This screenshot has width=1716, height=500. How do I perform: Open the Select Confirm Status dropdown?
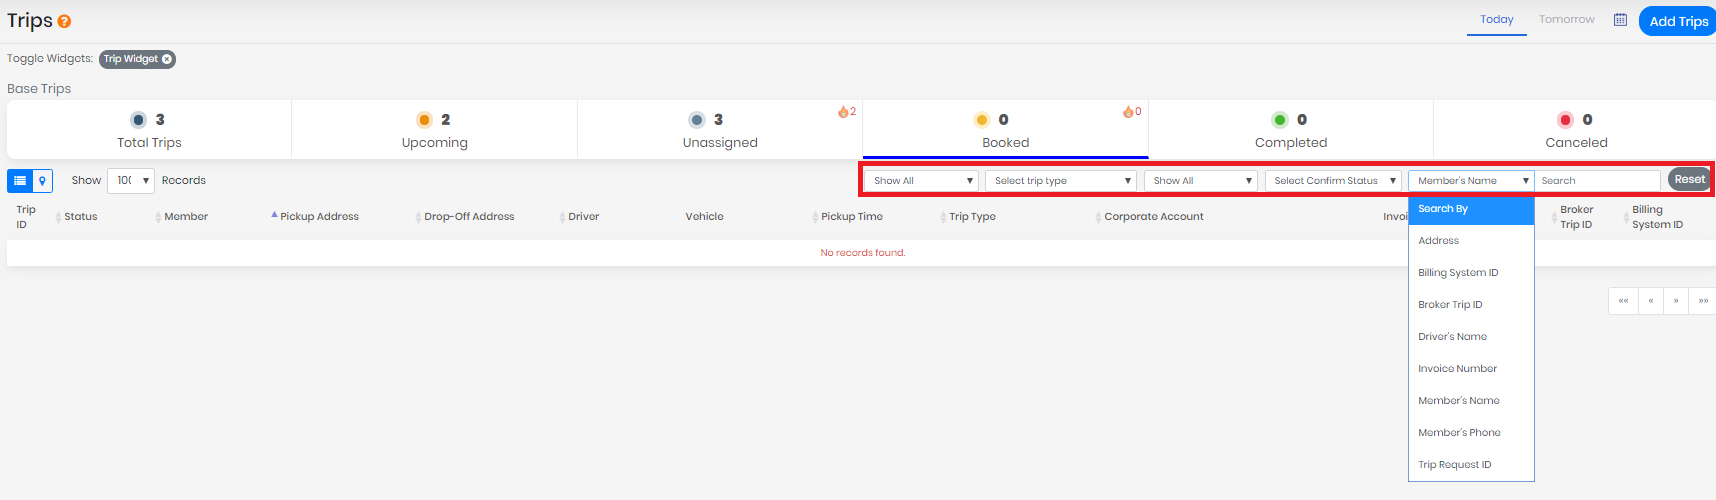click(x=1333, y=181)
